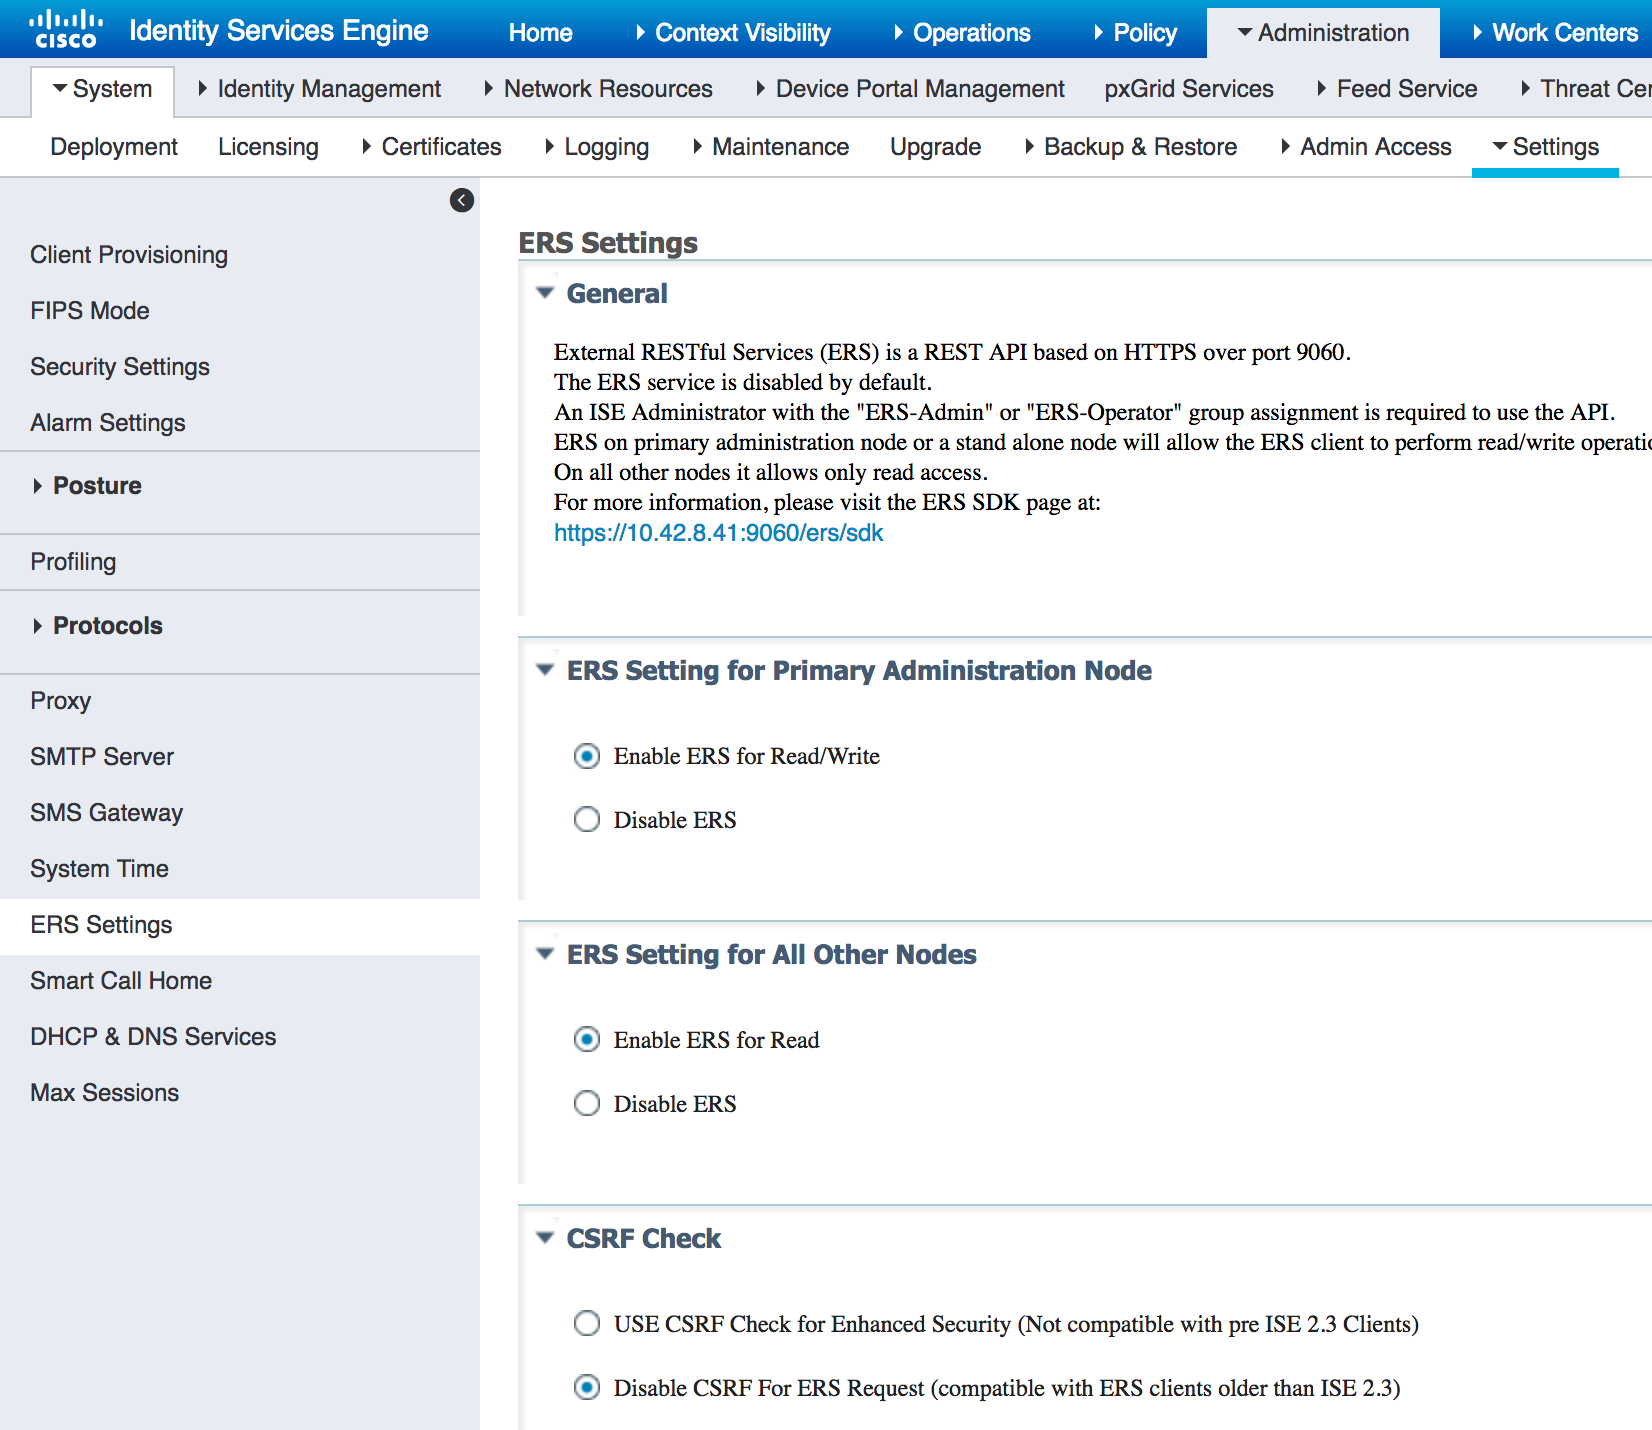This screenshot has height=1430, width=1652.
Task: Open the Context Visibility menu
Action: pyautogui.click(x=733, y=33)
